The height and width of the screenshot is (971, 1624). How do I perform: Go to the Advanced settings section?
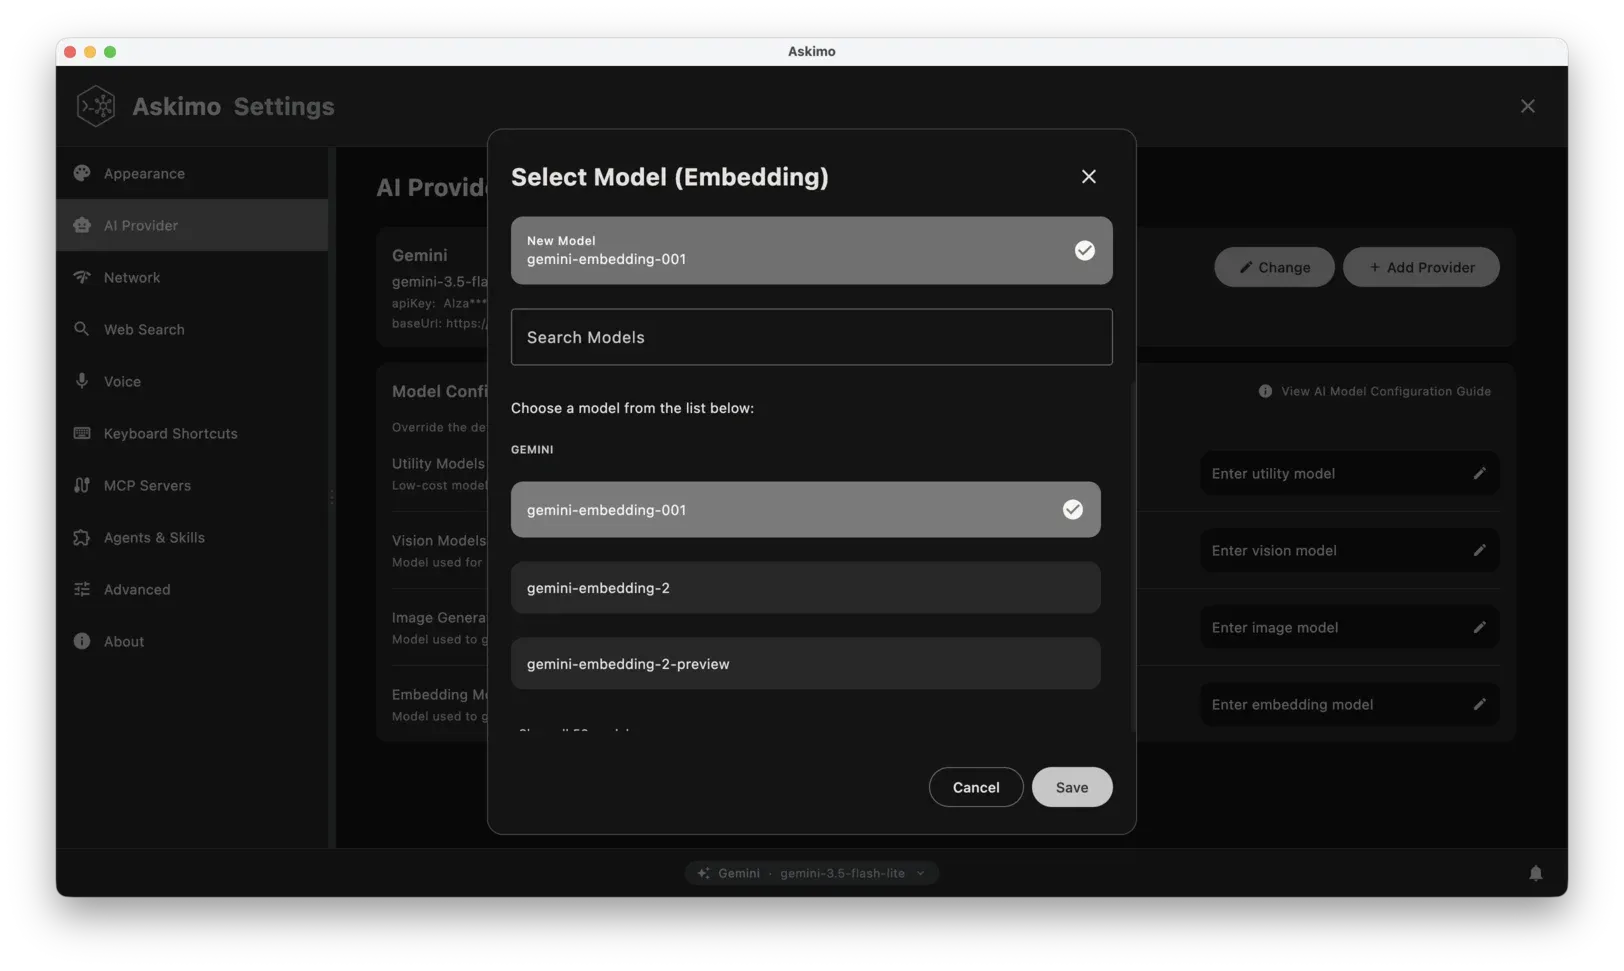click(x=192, y=589)
